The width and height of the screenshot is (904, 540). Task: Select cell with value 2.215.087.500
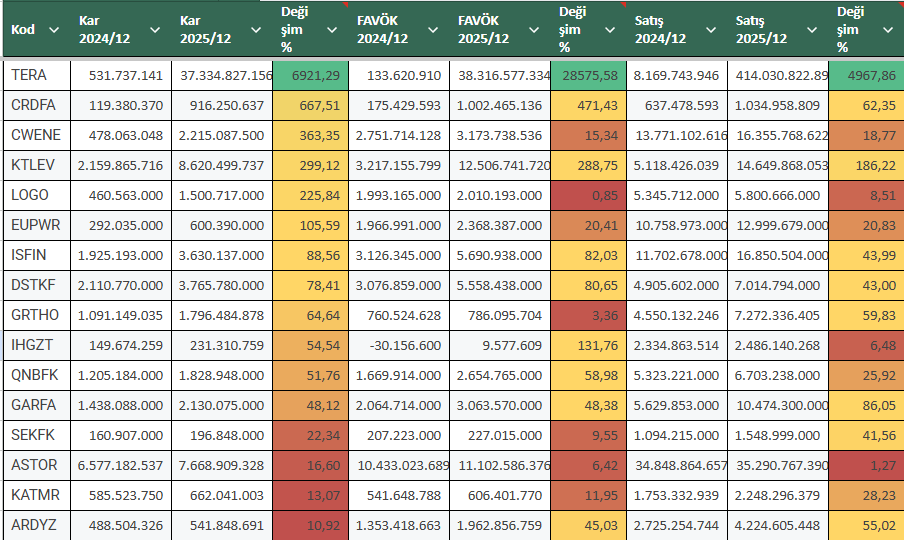(x=222, y=135)
